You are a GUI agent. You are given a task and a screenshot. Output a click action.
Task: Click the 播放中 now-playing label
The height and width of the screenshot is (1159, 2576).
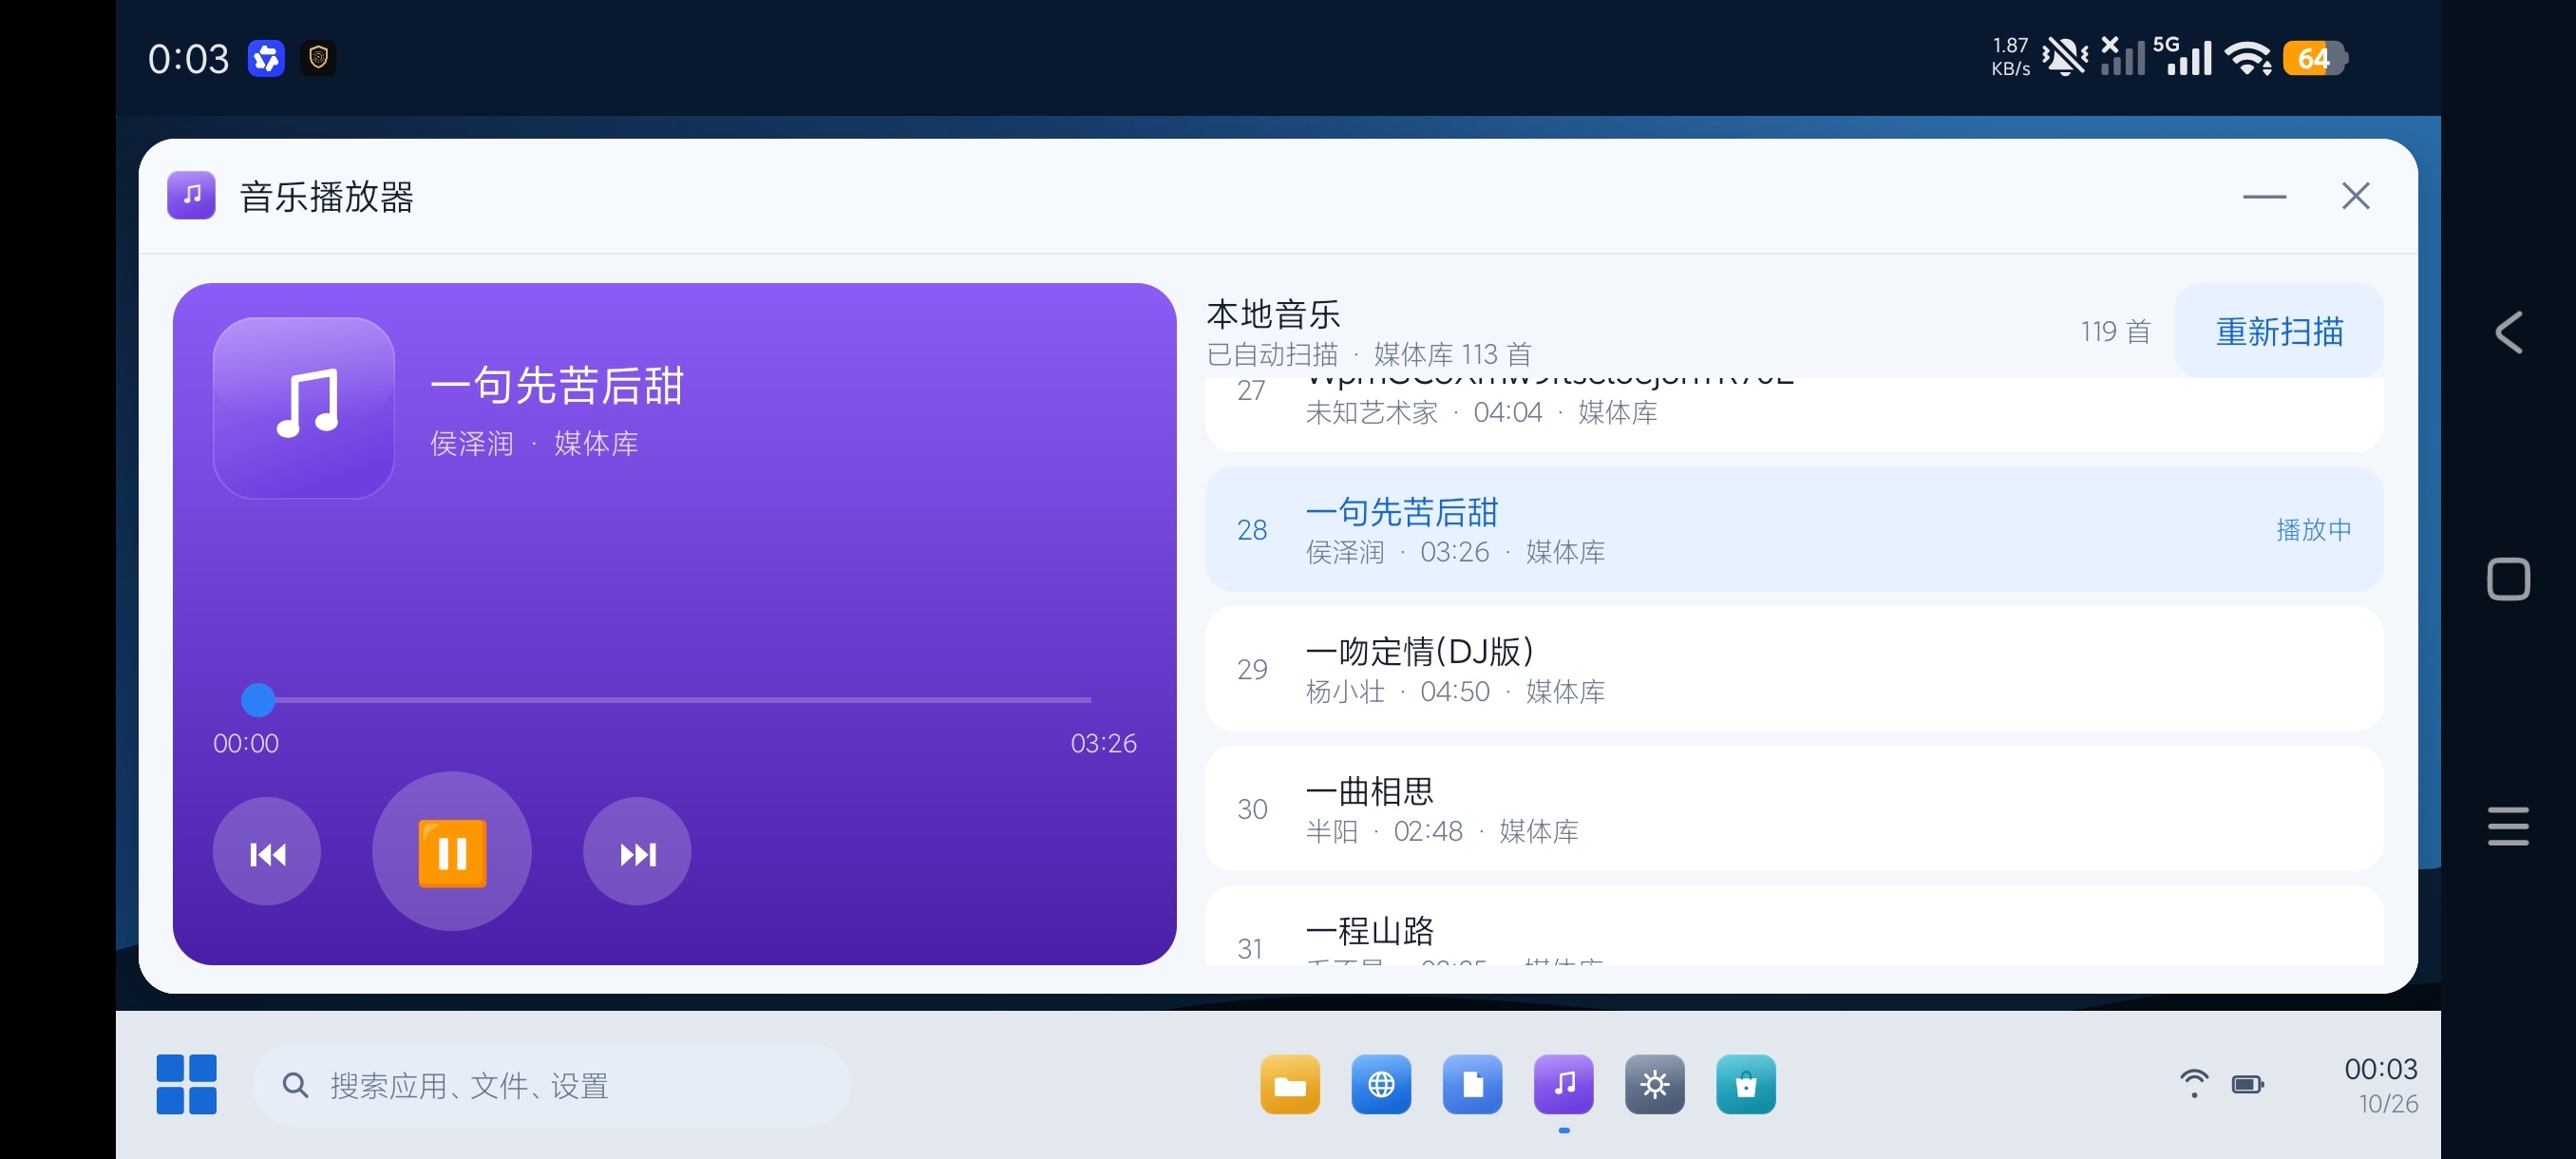[x=2313, y=529]
